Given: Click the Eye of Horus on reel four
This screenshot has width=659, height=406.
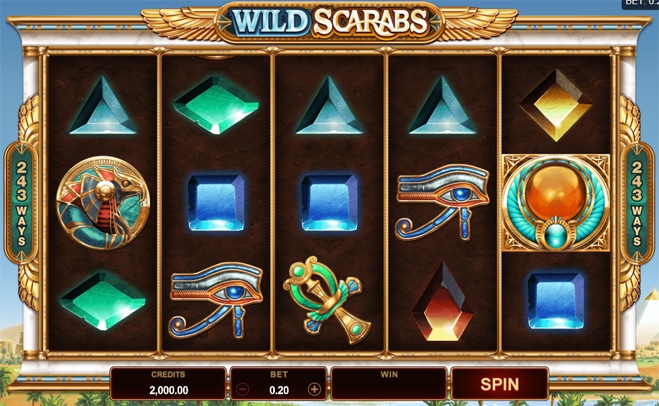Looking at the screenshot, I should 442,203.
